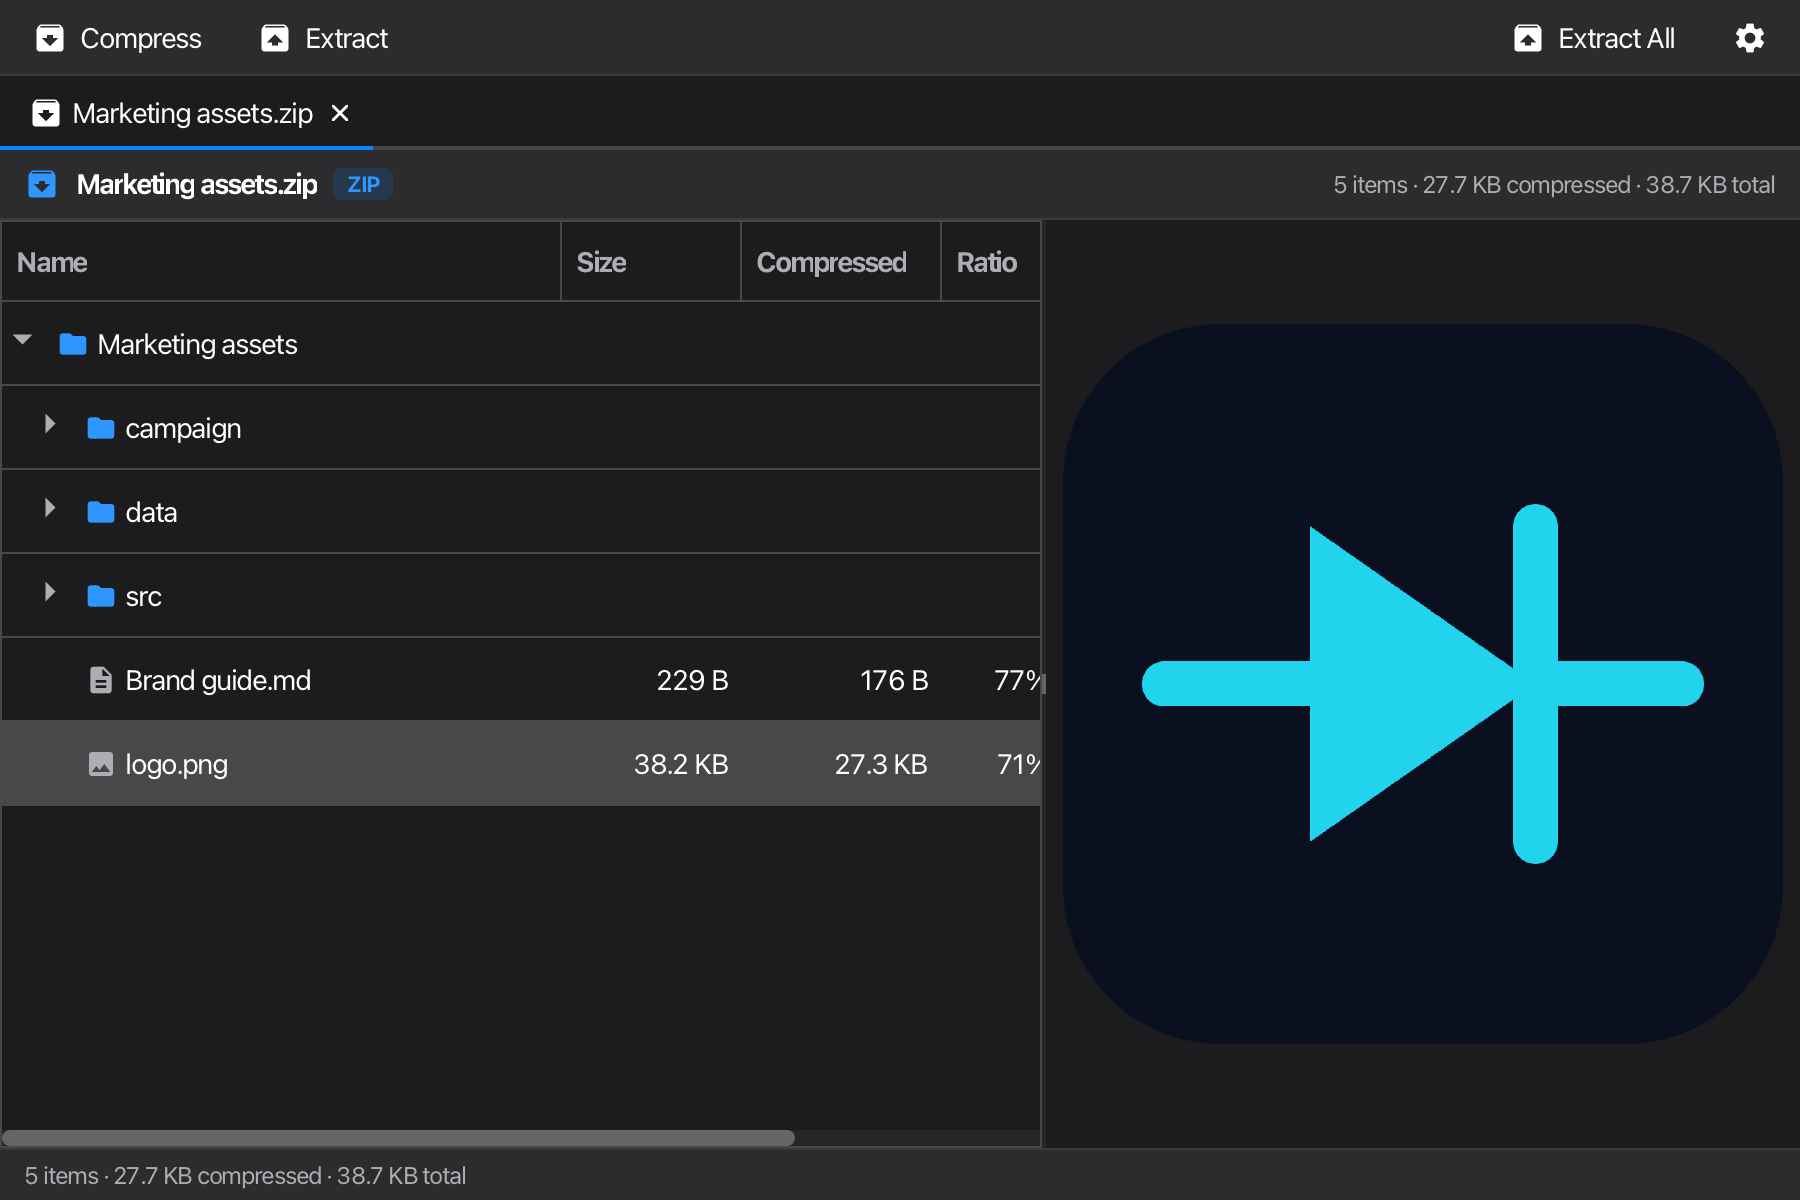1800x1200 pixels.
Task: Click the Extract All icon
Action: 1528,38
